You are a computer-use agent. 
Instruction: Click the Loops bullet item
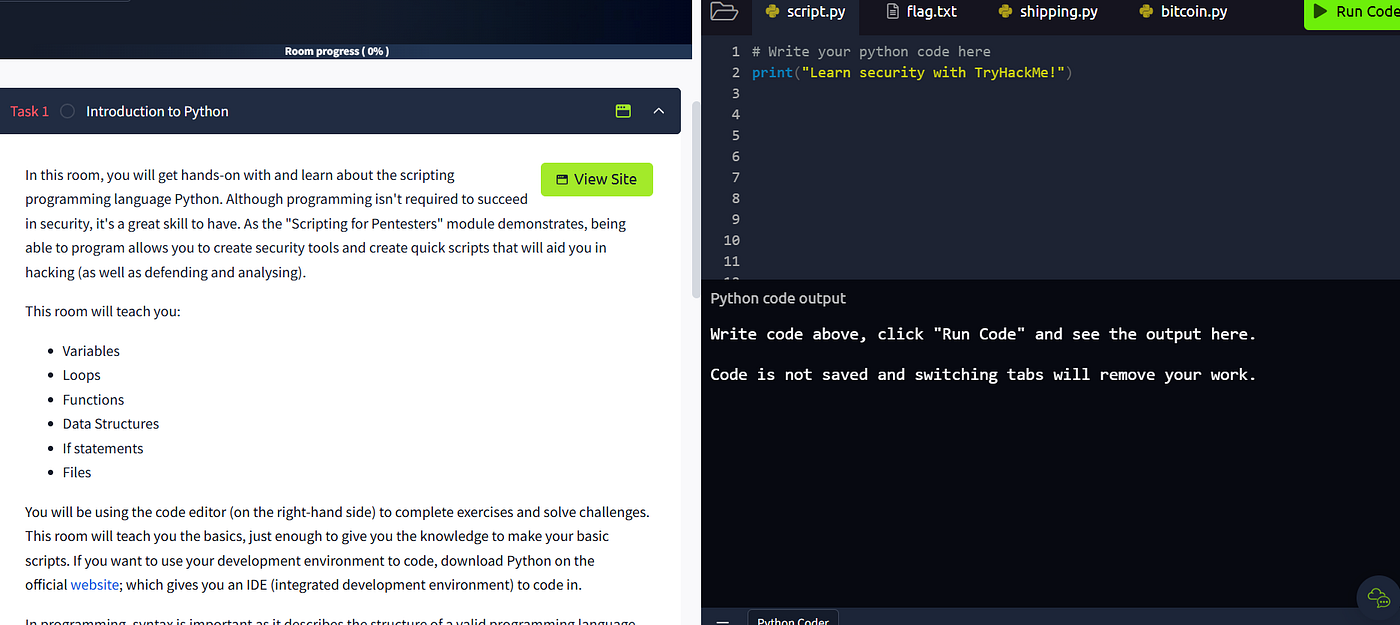coord(82,375)
